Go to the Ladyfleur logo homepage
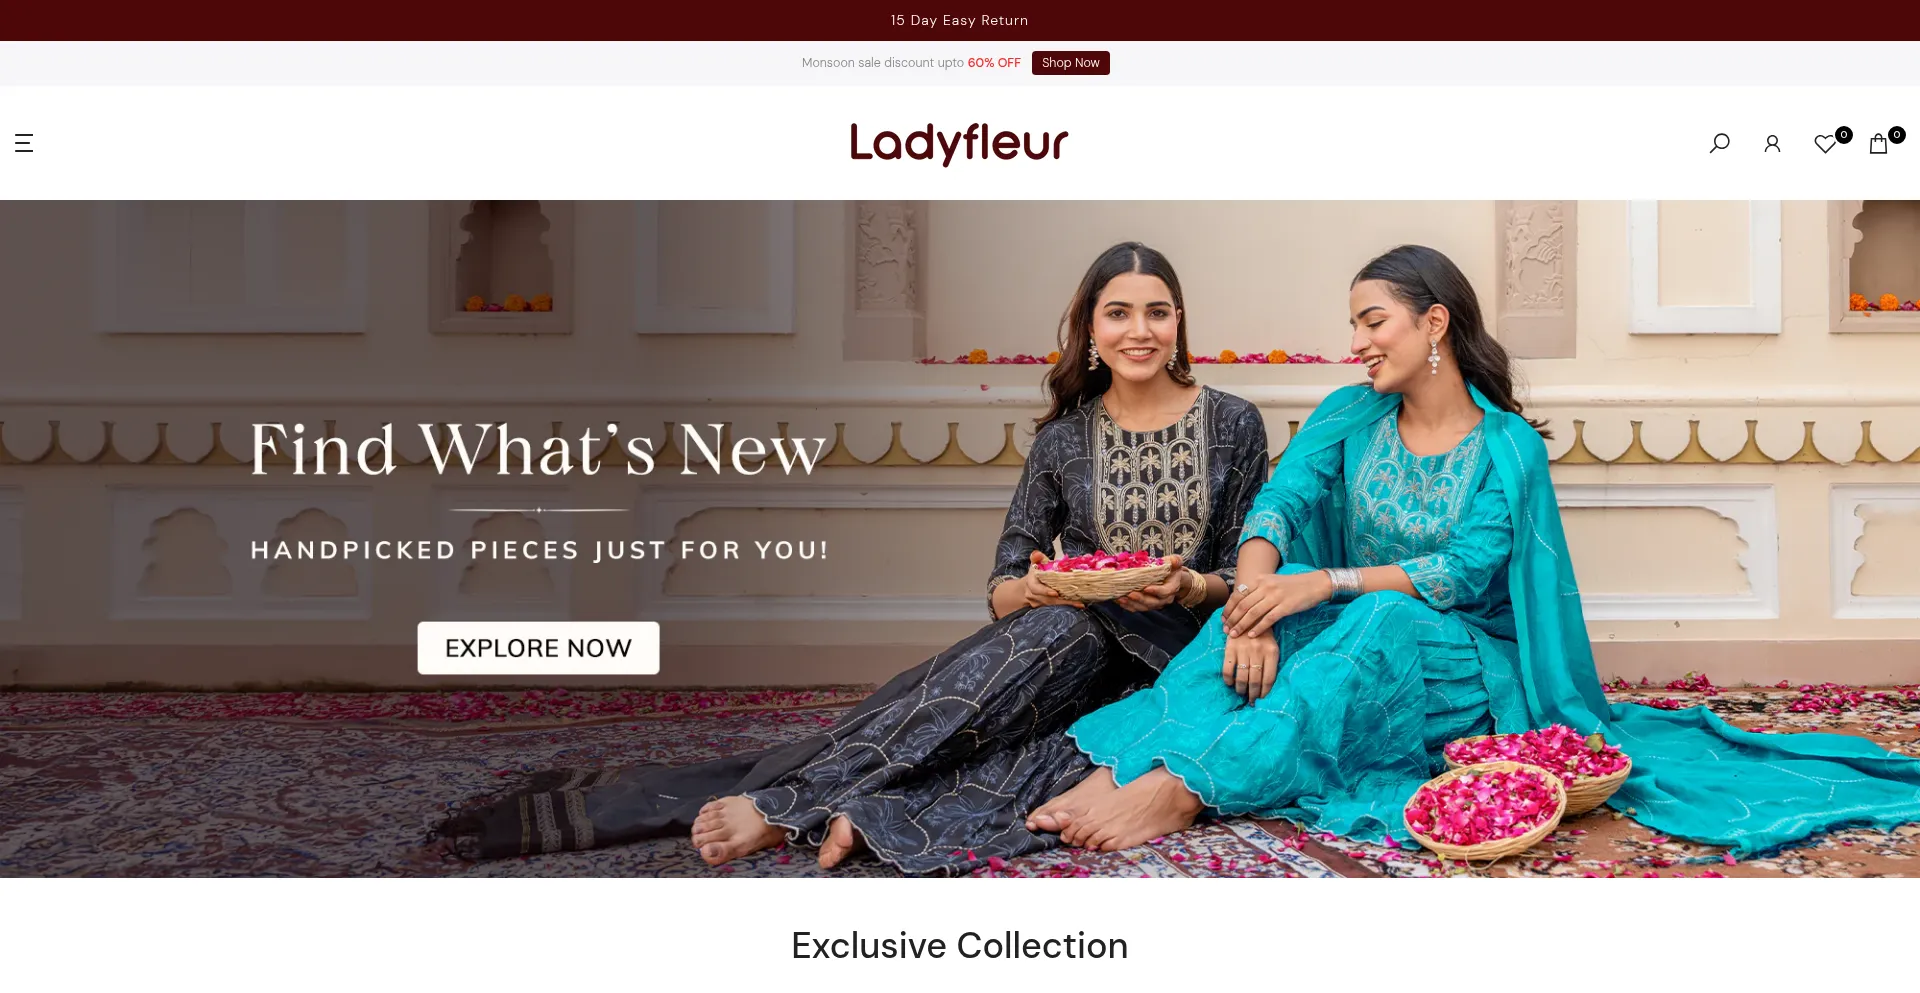Viewport: 1920px width, 993px height. pos(959,143)
